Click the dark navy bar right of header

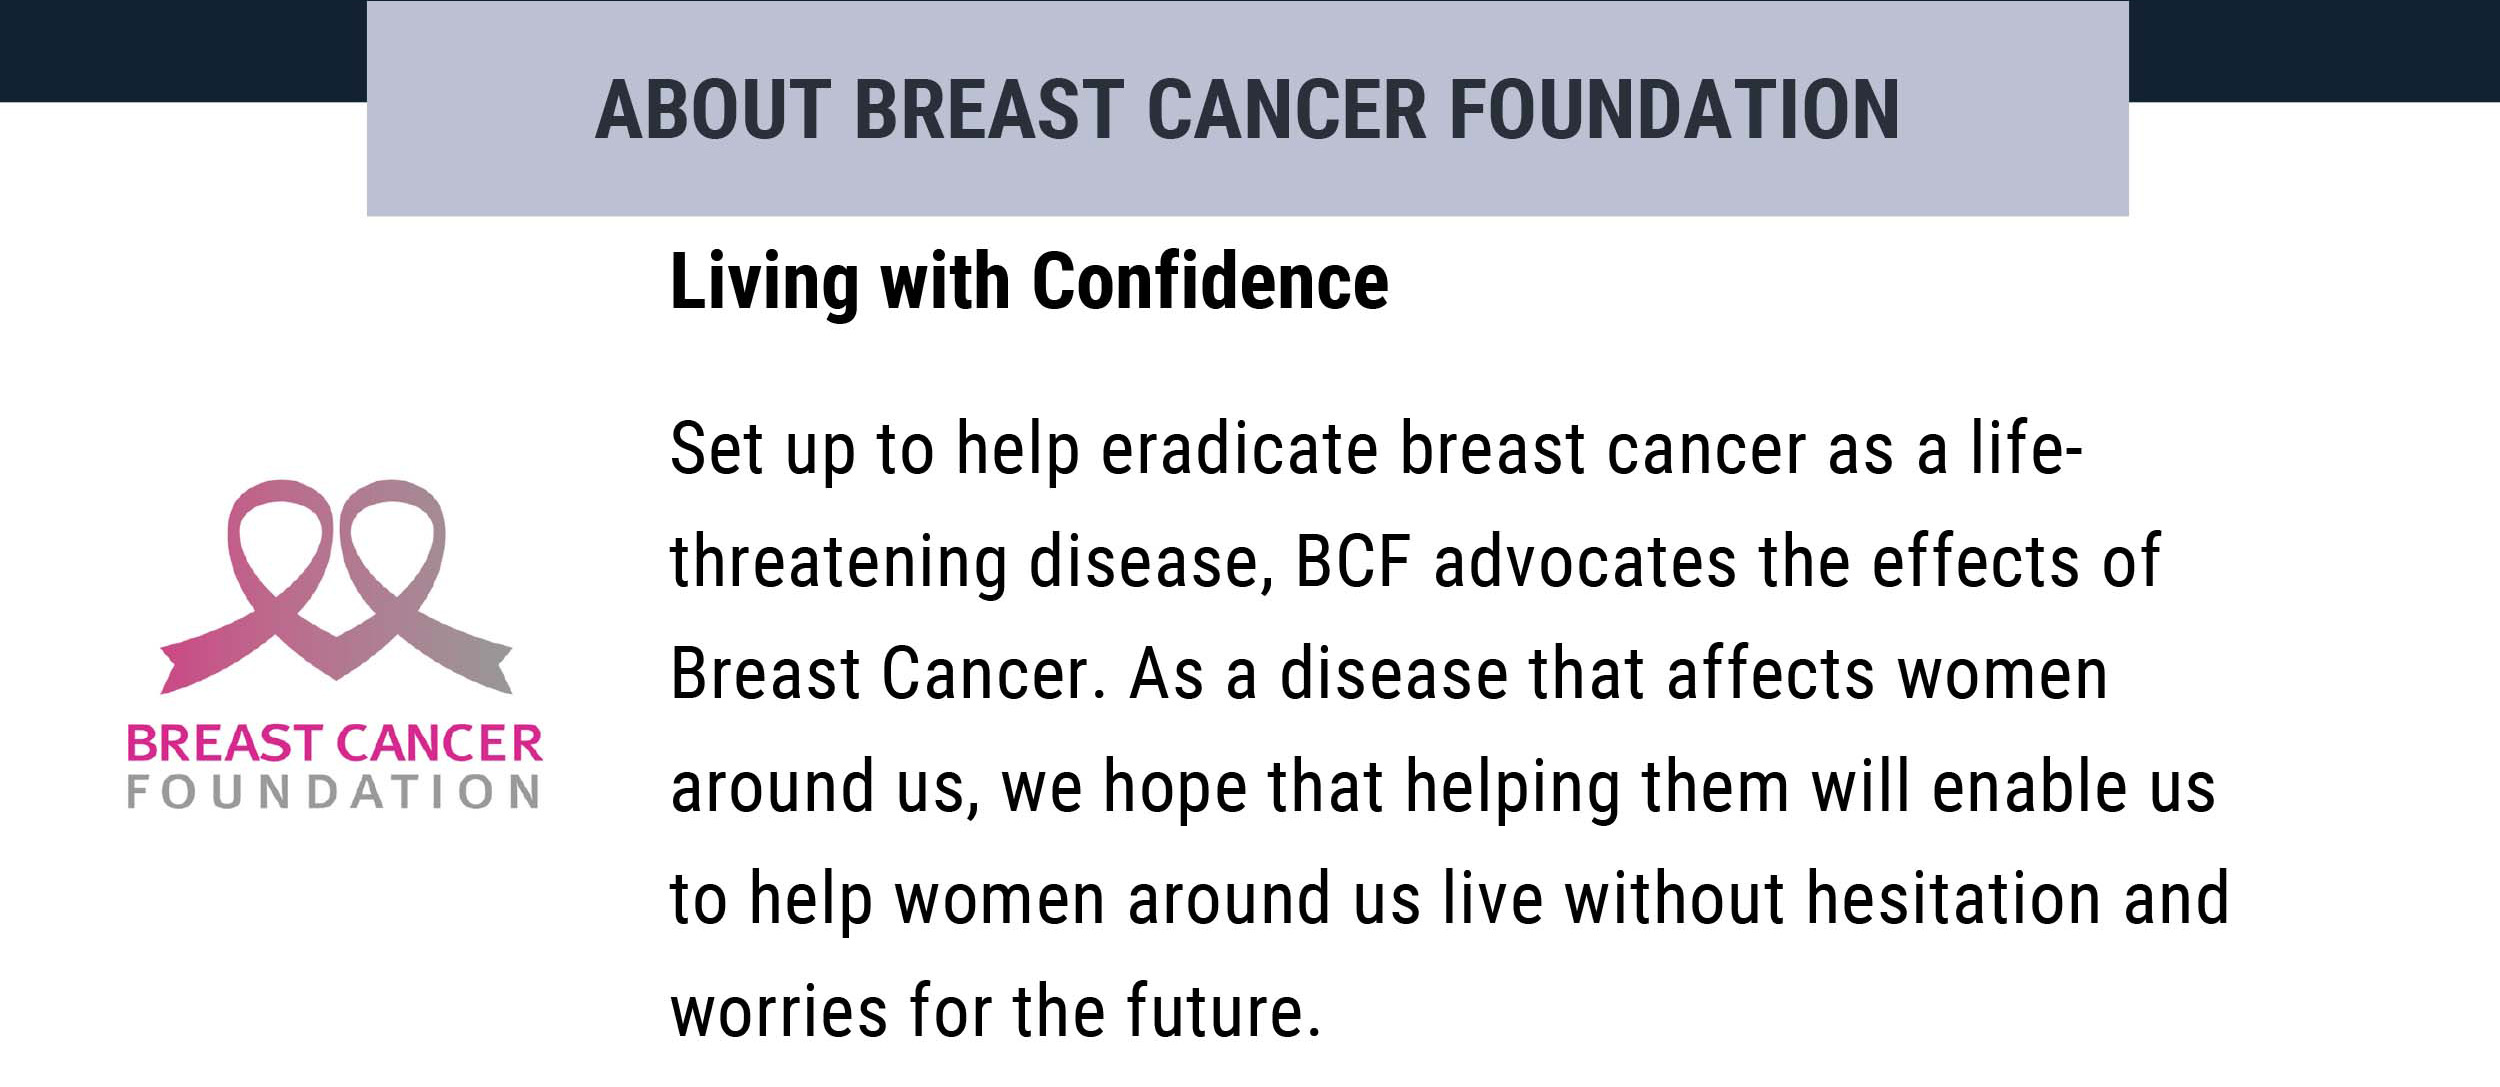[x=2314, y=50]
